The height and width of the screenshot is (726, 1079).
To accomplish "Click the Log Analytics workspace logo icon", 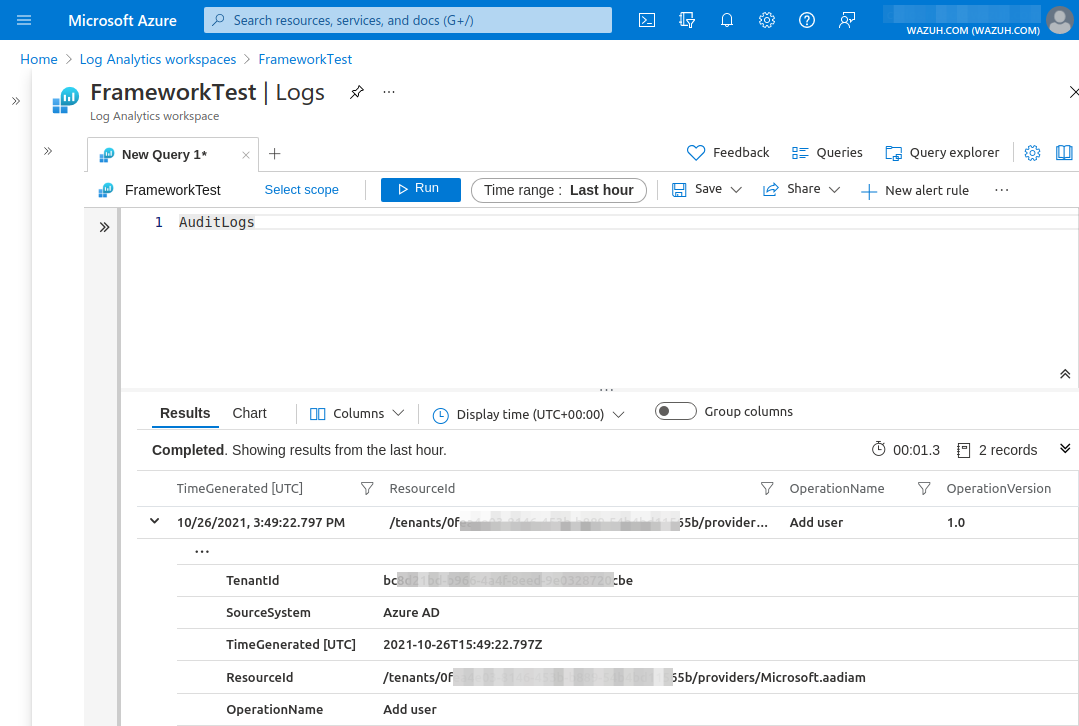I will pyautogui.click(x=66, y=100).
